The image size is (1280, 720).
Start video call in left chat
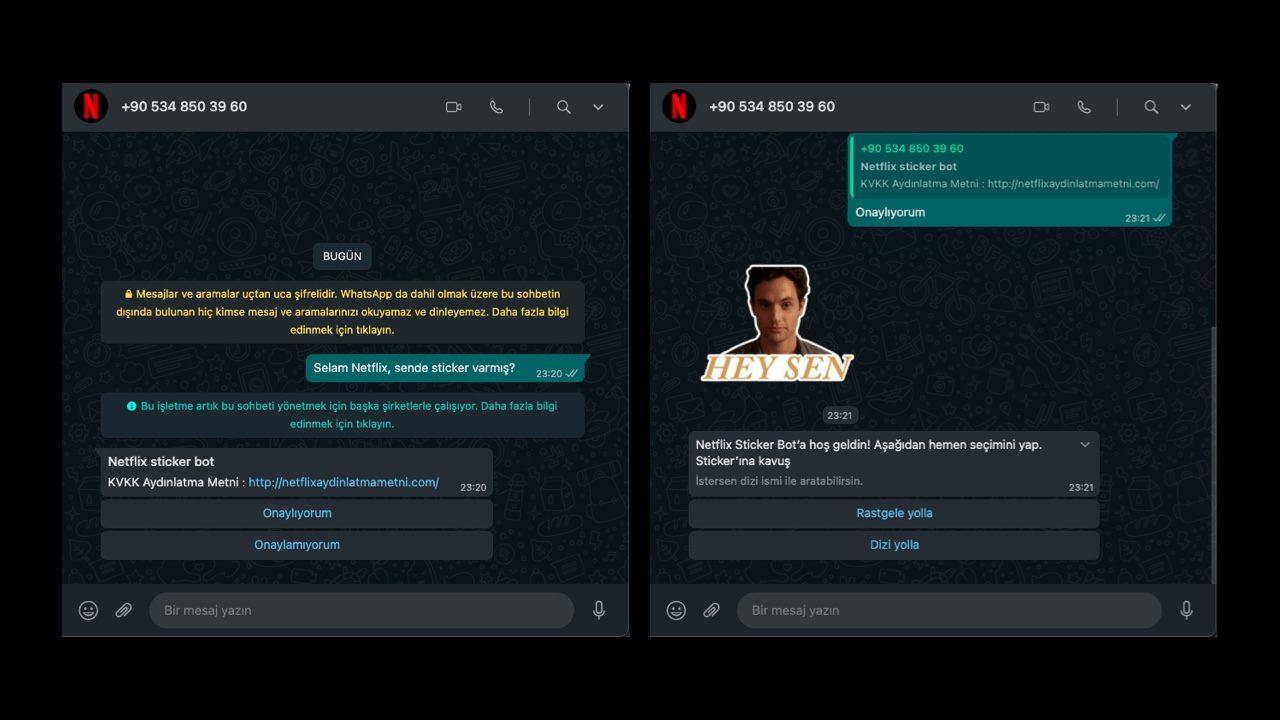tap(454, 107)
